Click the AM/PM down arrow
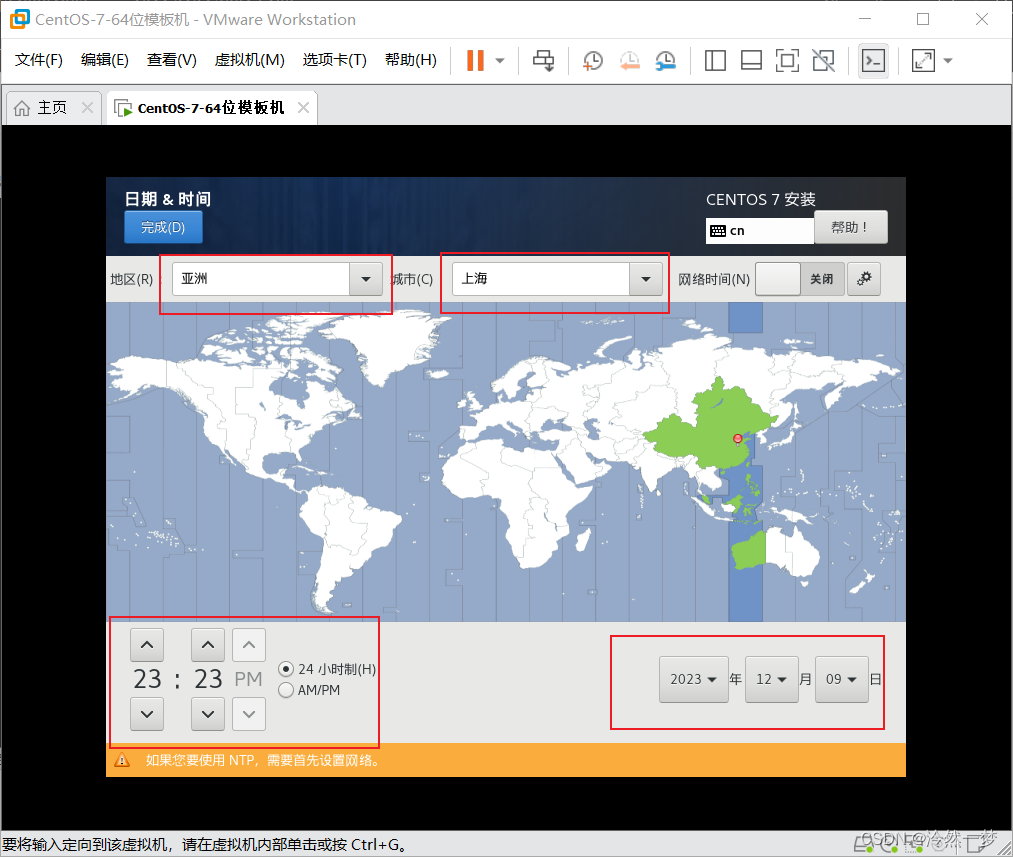This screenshot has width=1013, height=857. 249,714
